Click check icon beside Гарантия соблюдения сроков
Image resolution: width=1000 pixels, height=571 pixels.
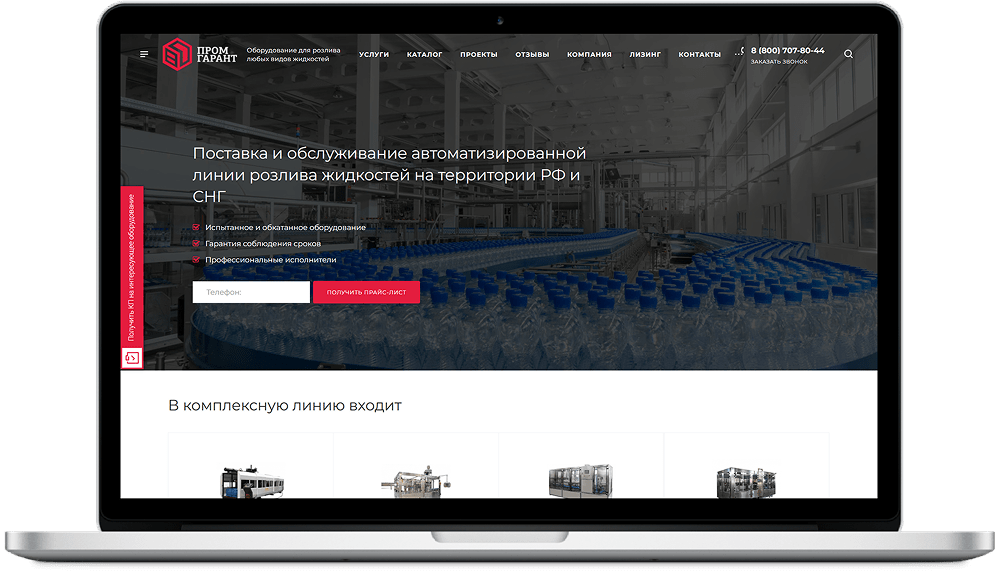coord(196,243)
